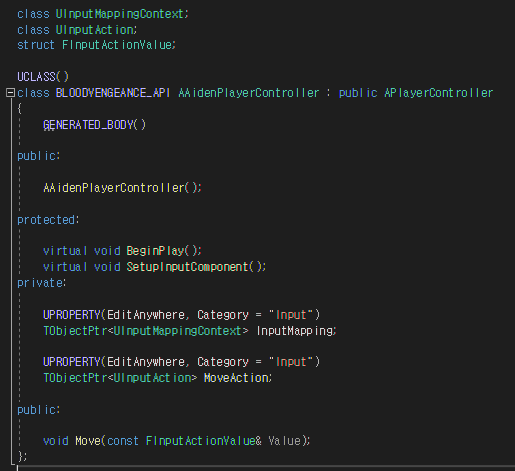Click the virtual keyword on the SetupInputComponent line

click(x=65, y=267)
